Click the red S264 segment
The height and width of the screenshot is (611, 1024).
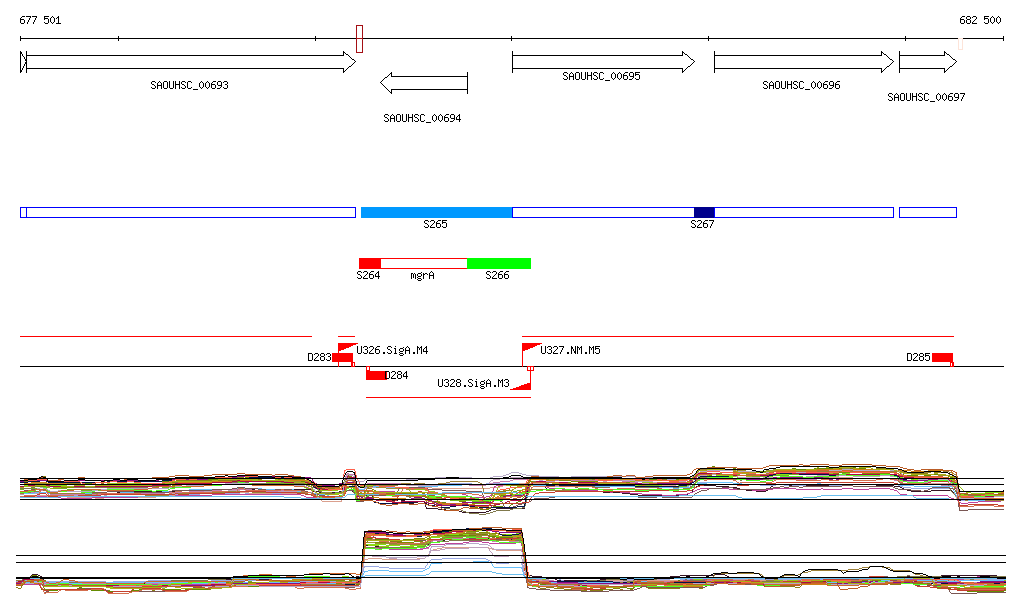click(x=370, y=263)
